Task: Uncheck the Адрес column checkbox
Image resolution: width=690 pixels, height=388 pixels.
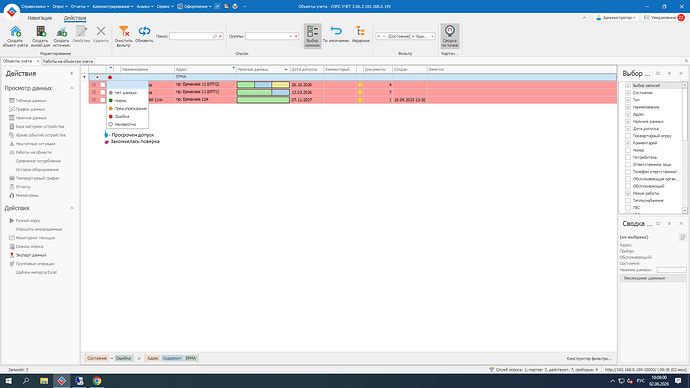Action: tap(628, 114)
